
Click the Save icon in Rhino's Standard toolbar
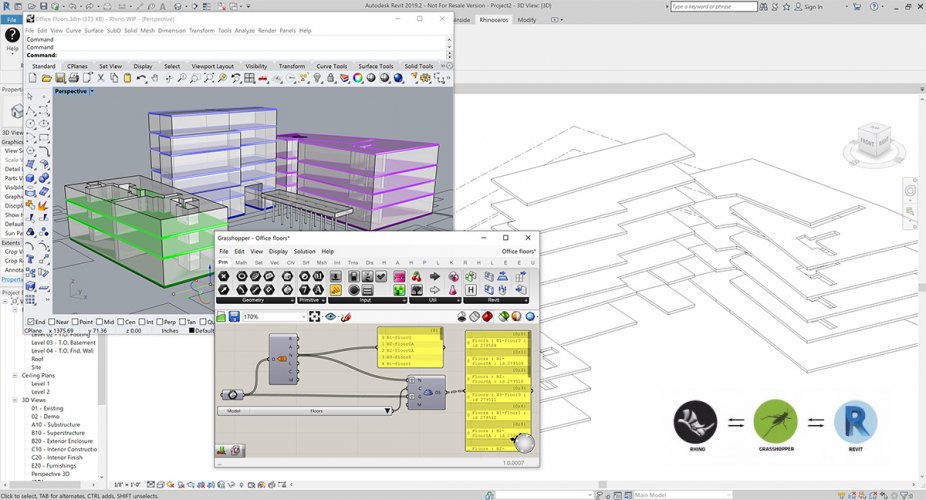[60, 78]
